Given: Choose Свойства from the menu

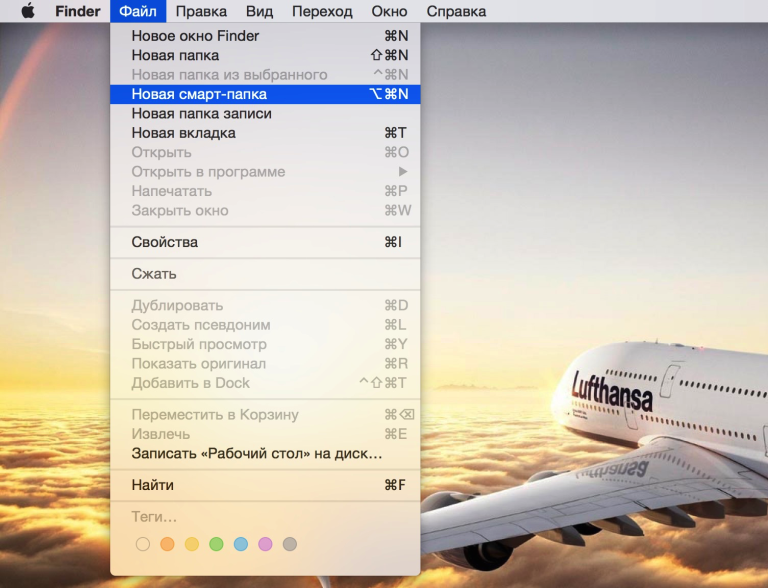Looking at the screenshot, I should click(x=265, y=242).
